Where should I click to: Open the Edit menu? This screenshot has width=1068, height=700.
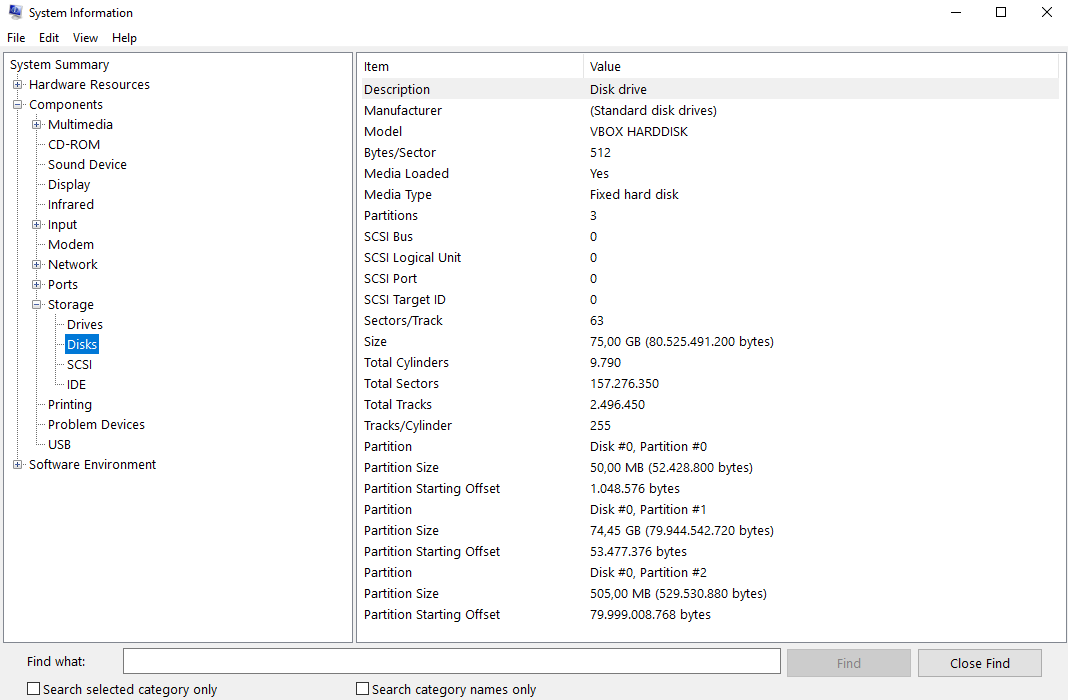click(48, 37)
